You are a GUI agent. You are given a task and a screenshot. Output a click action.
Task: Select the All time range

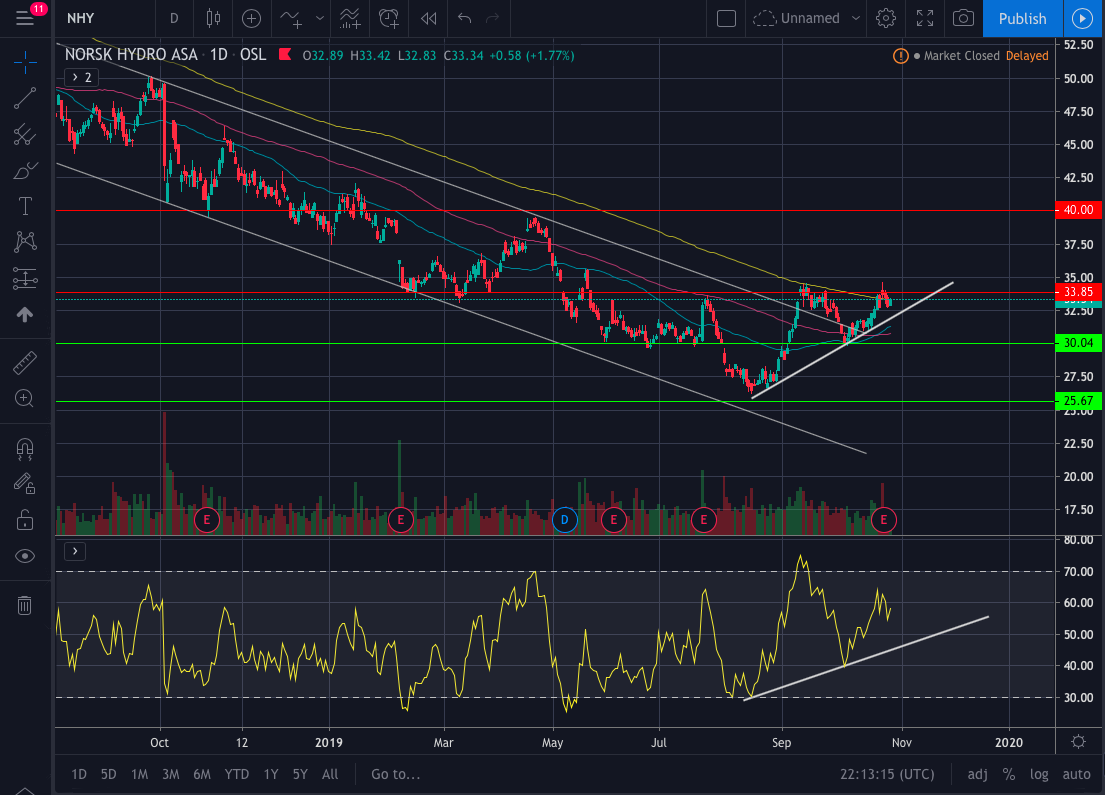(330, 774)
